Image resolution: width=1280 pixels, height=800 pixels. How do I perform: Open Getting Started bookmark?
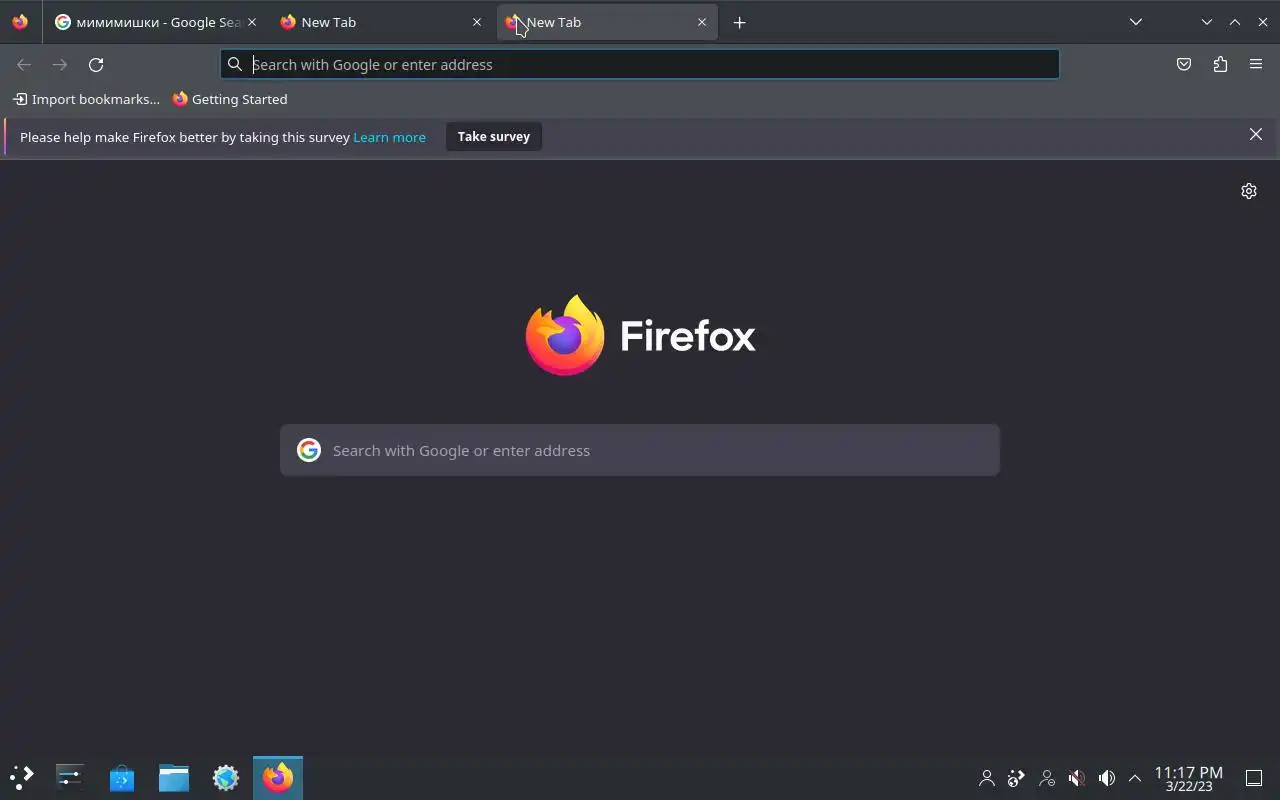[230, 99]
